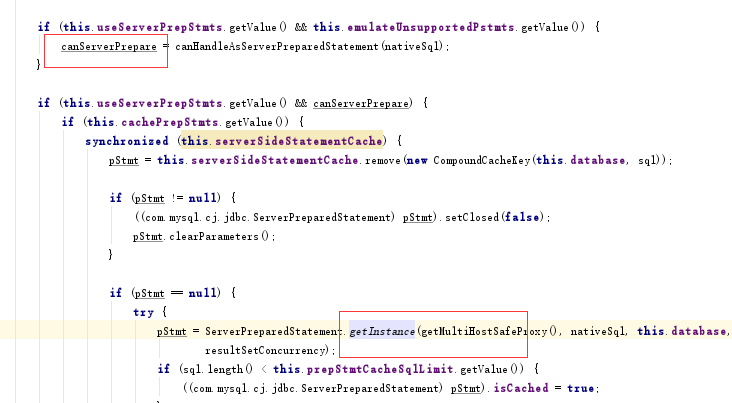Click the highlighted getInstance method
This screenshot has width=732, height=403.
(382, 331)
